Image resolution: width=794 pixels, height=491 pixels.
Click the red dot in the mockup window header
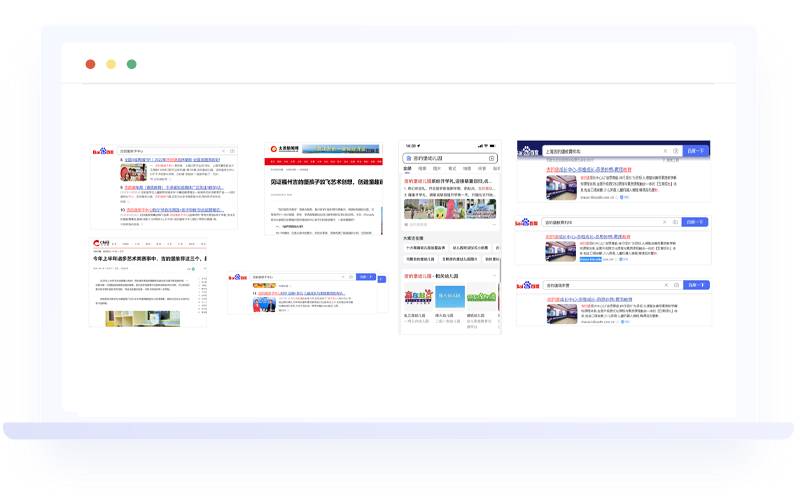click(91, 64)
